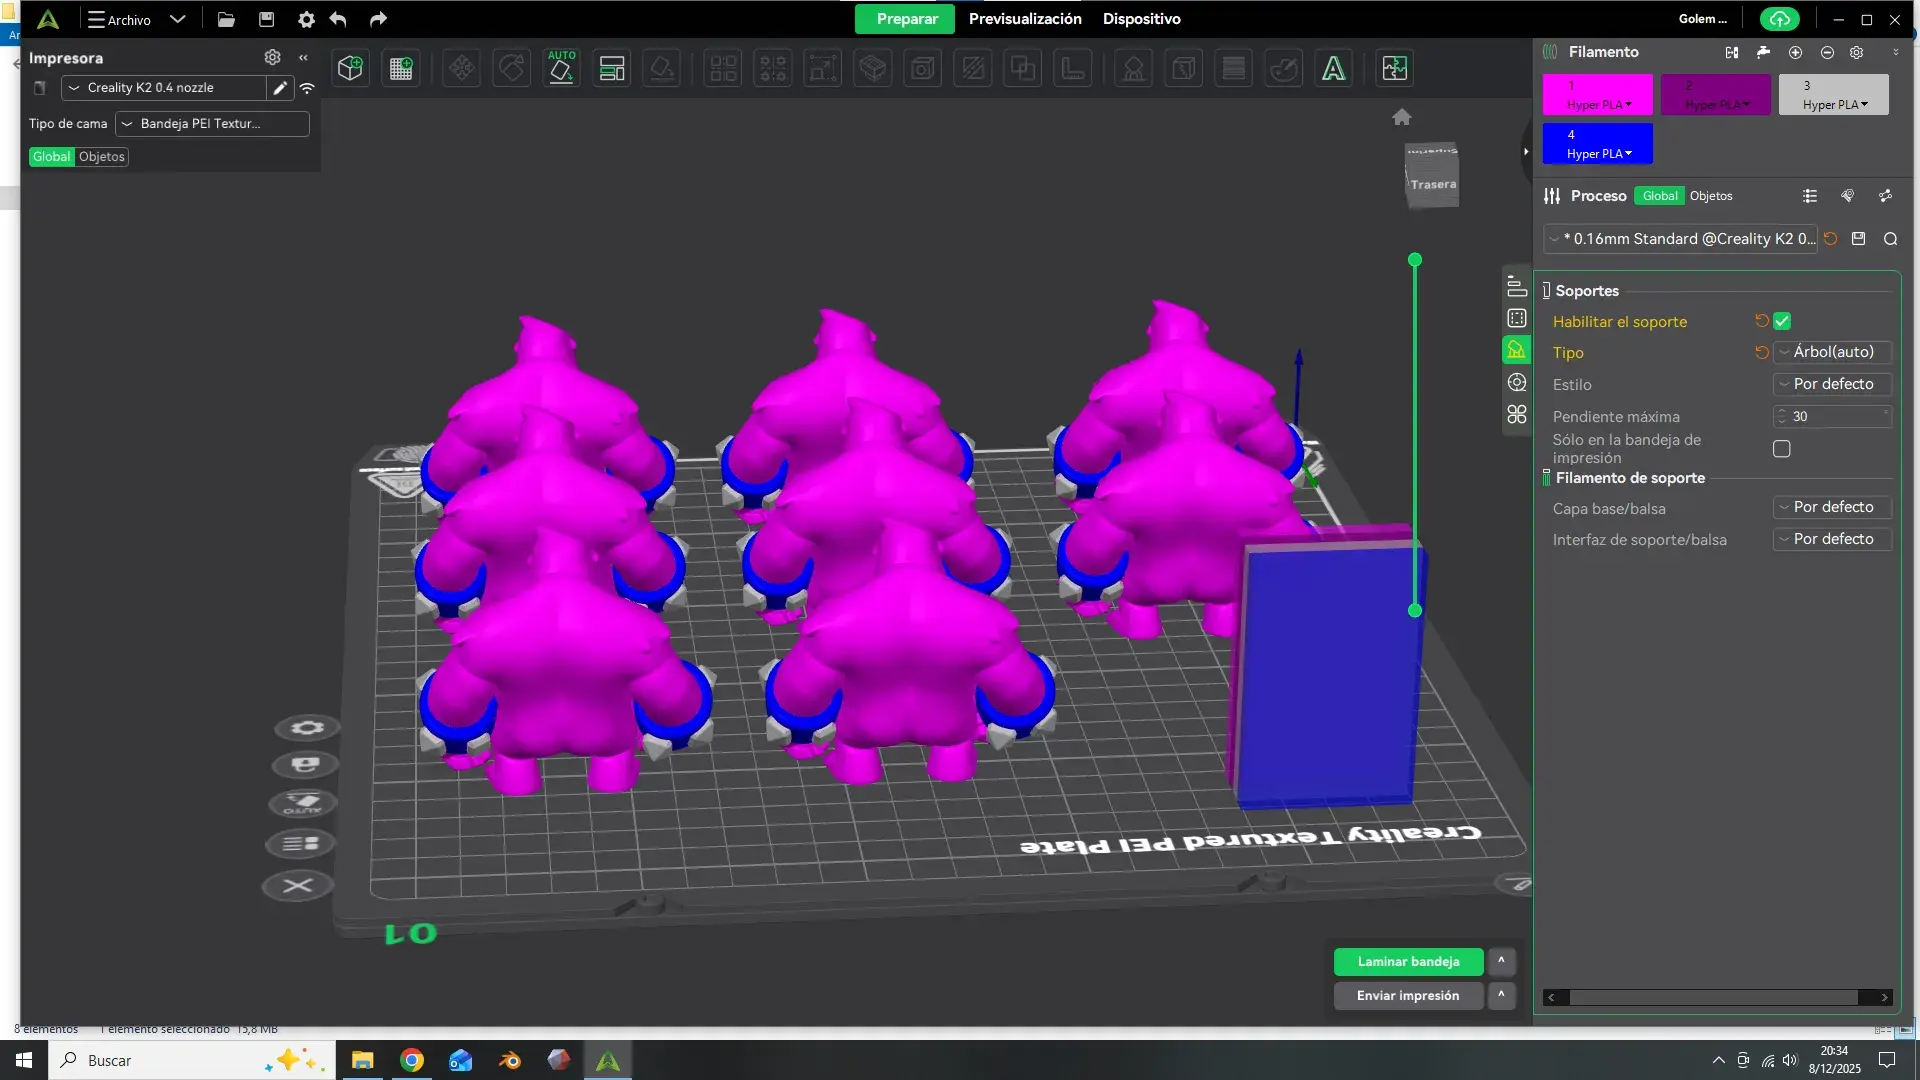Switch to the Dispositivo tab
1920x1080 pixels.
click(x=1142, y=19)
